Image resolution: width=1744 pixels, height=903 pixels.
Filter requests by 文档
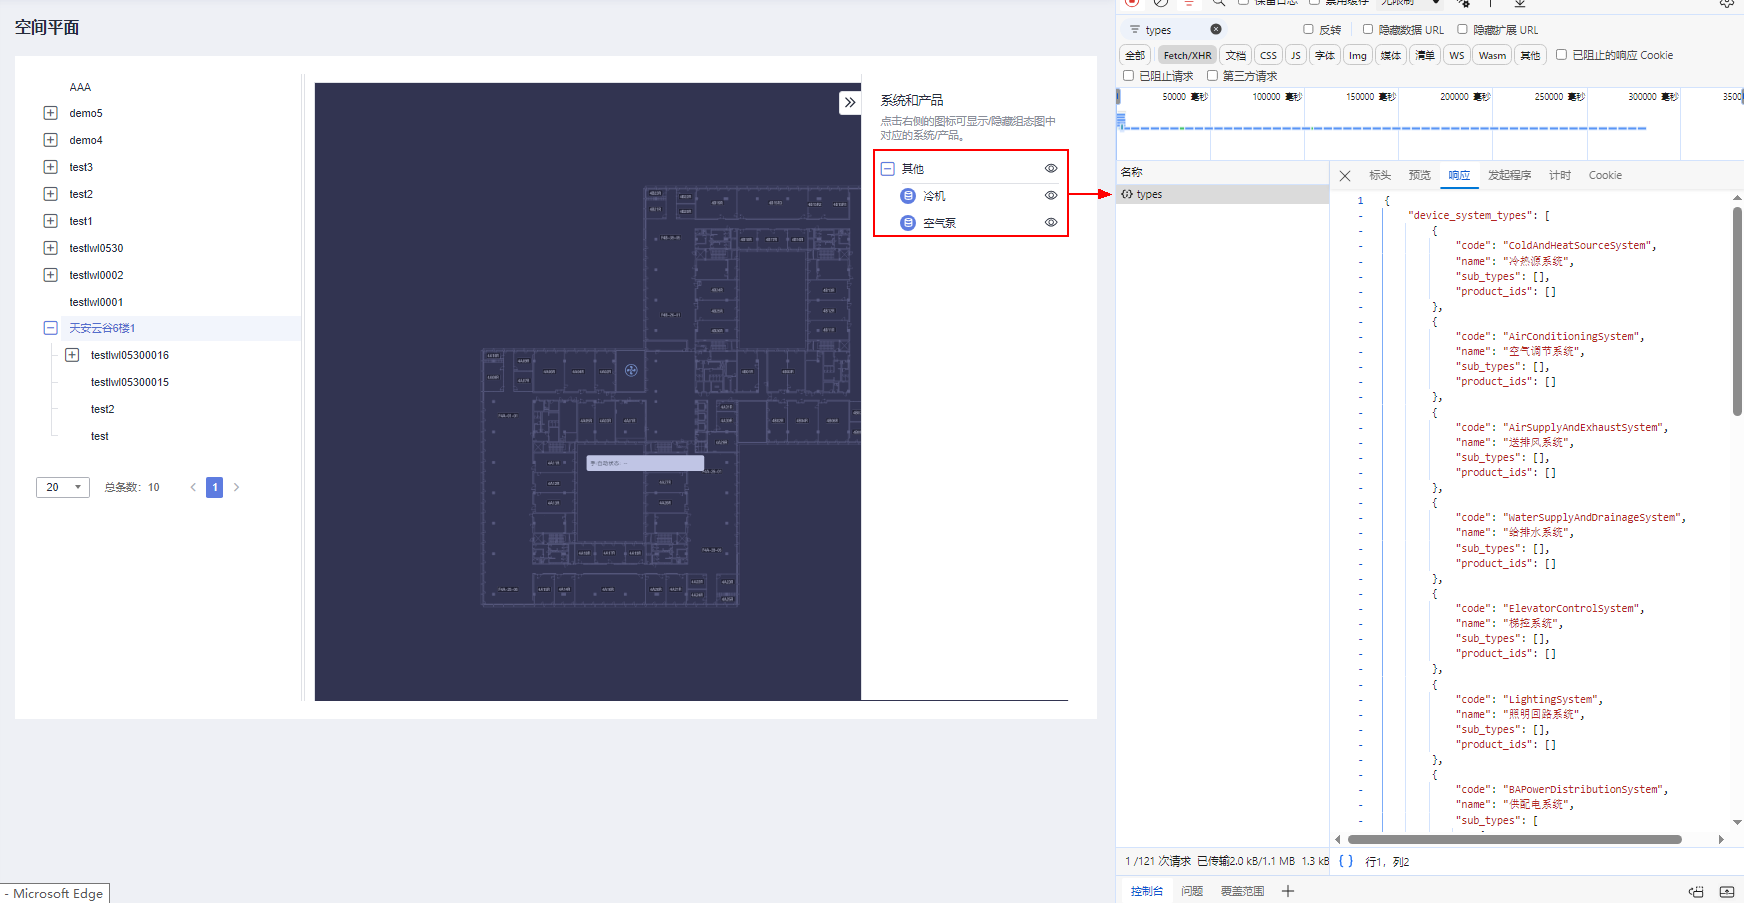pyautogui.click(x=1236, y=55)
